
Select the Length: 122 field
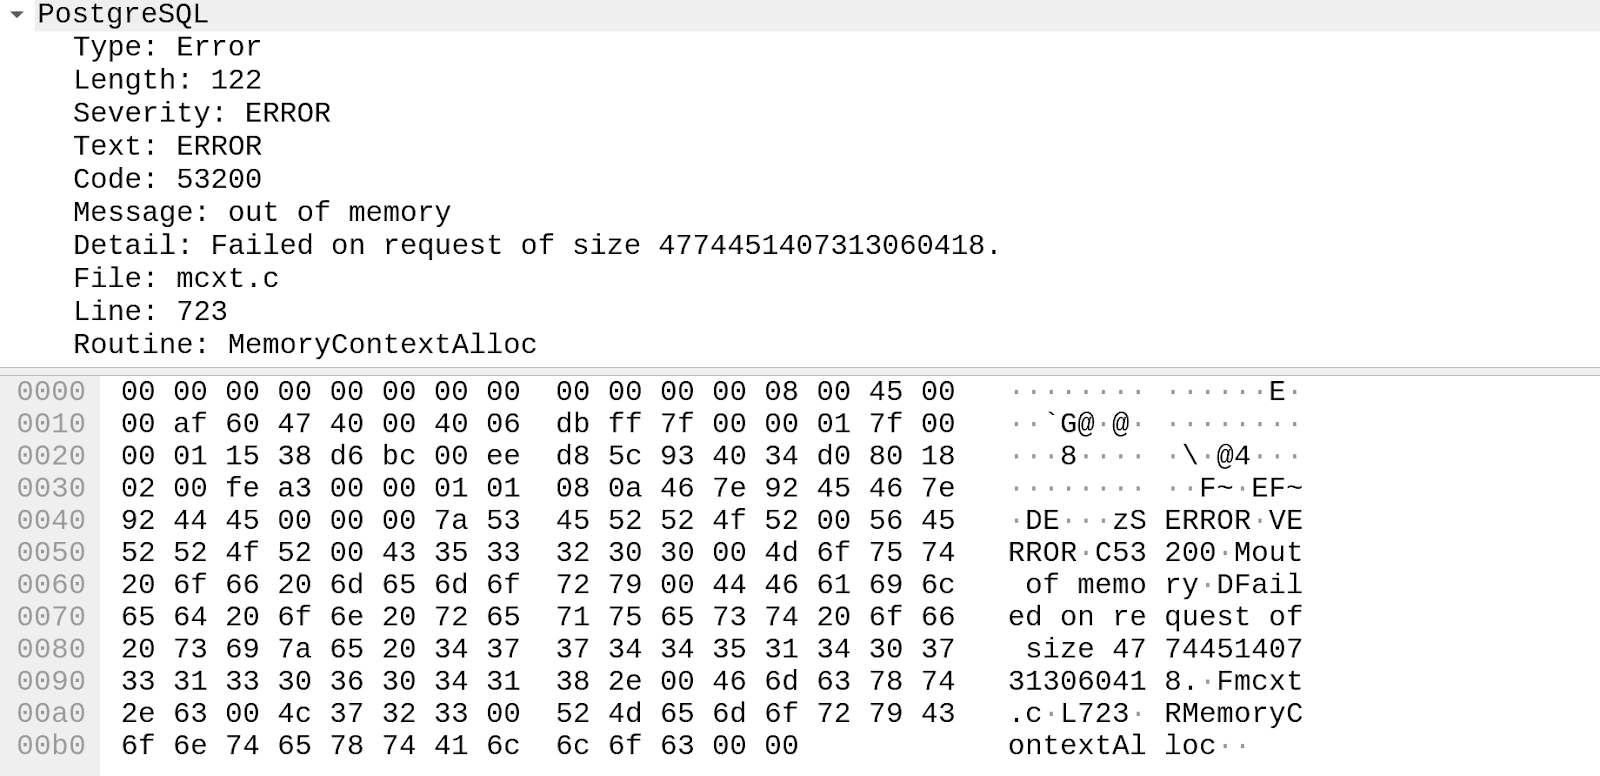click(x=167, y=80)
